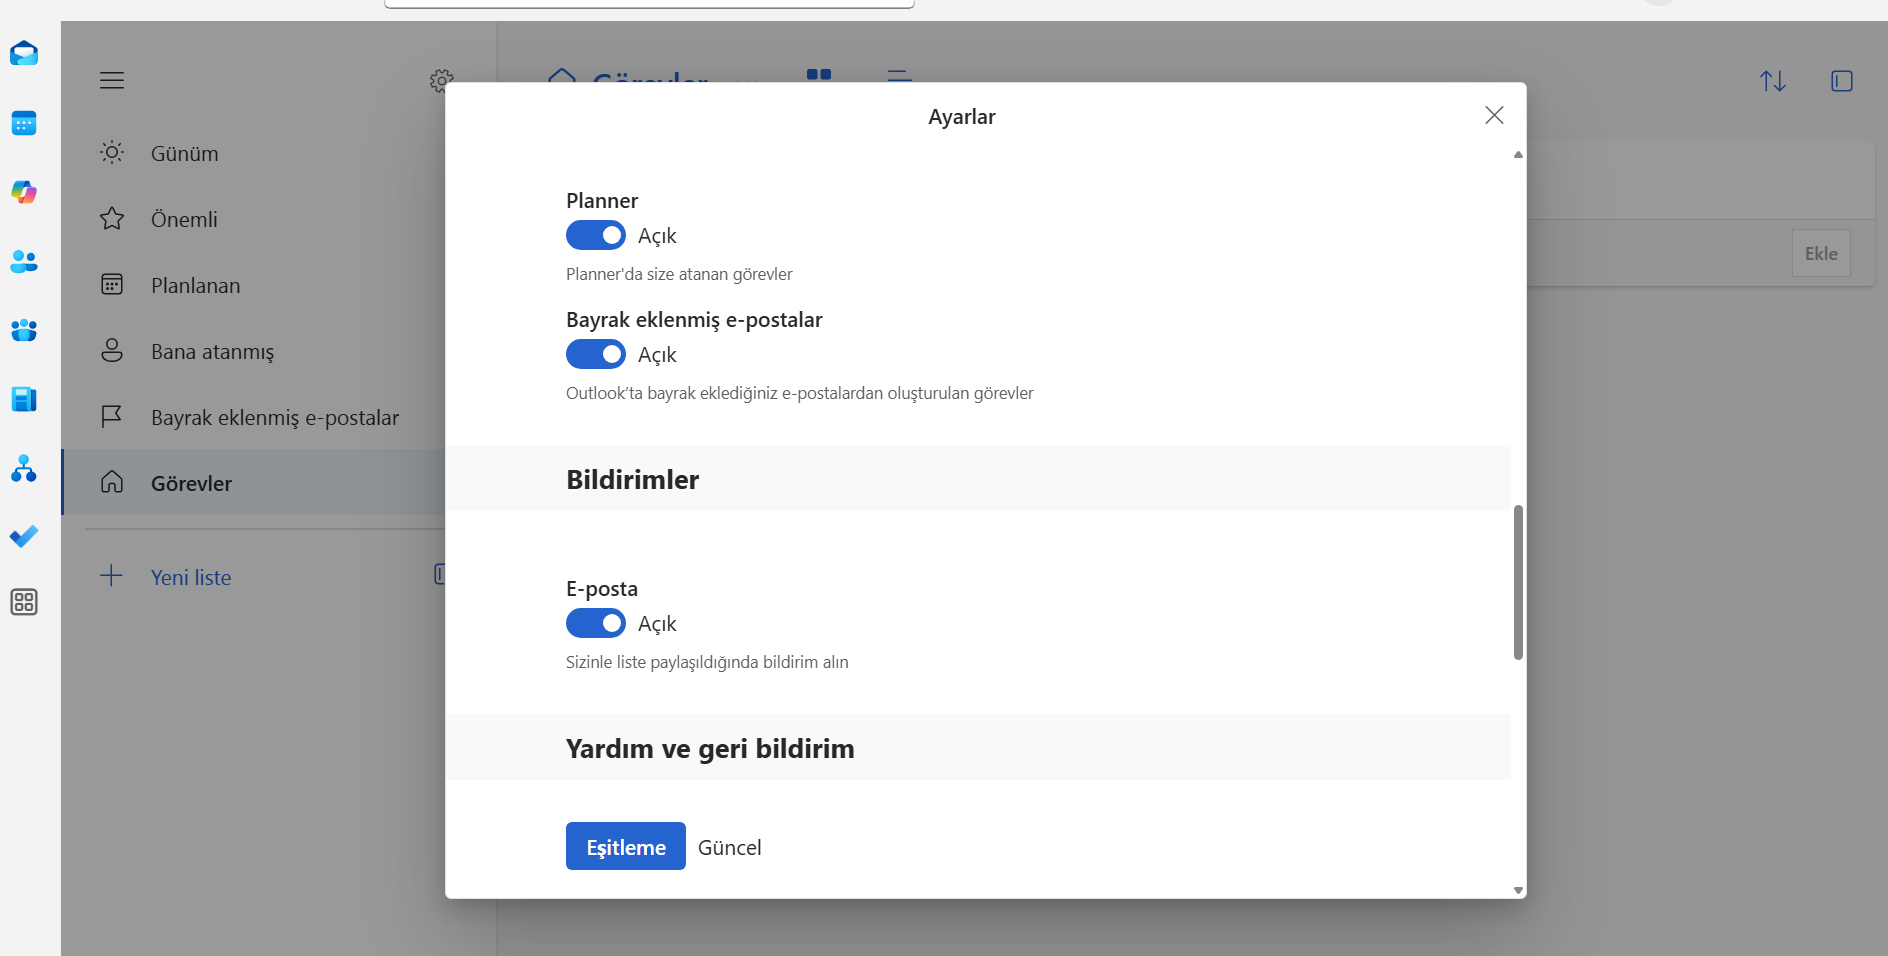Open People contacts icon in left rail

tap(24, 261)
